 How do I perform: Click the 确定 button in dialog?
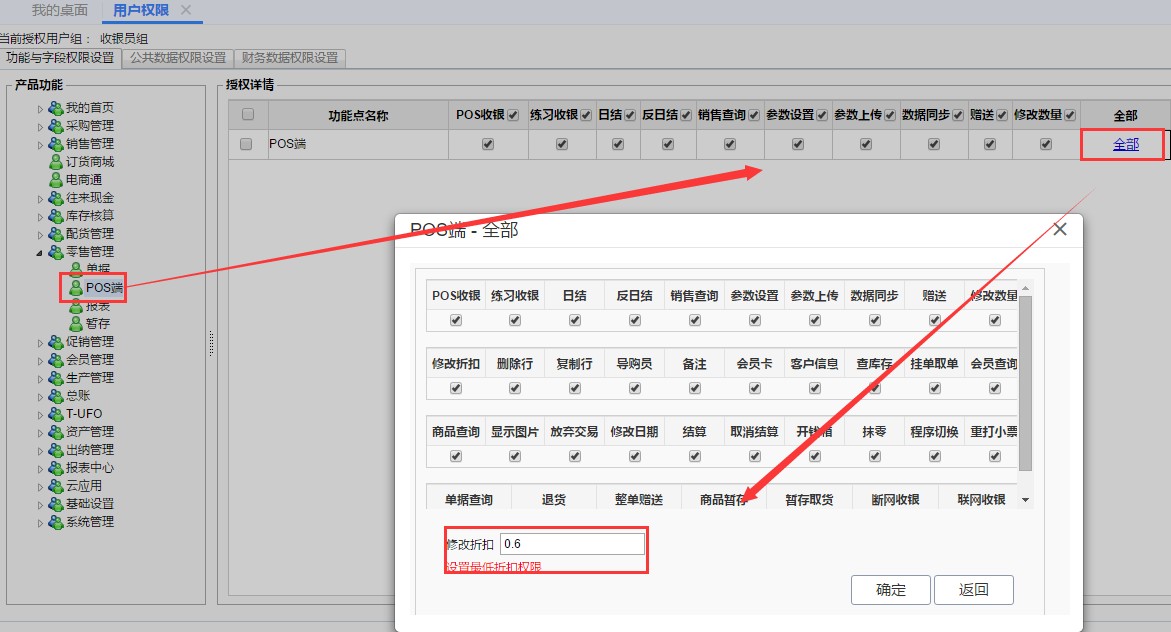[891, 589]
